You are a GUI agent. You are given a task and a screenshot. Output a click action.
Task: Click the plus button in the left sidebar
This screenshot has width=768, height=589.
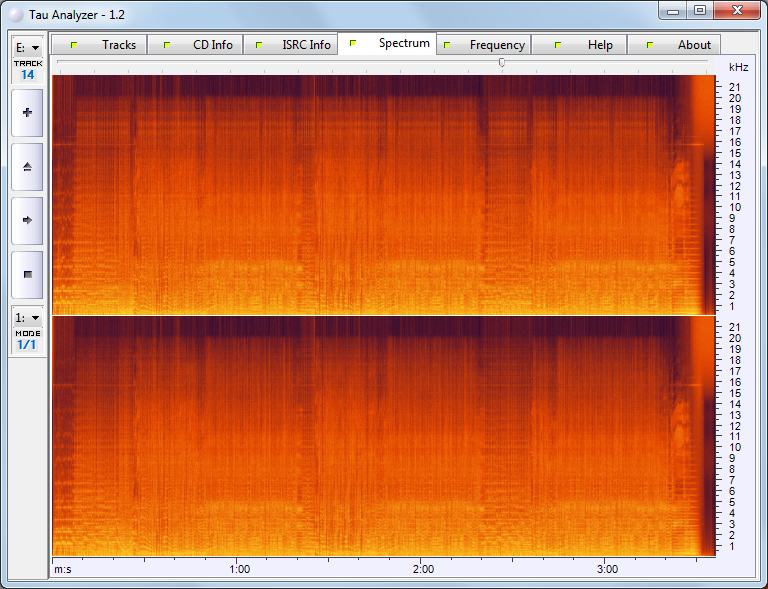pyautogui.click(x=27, y=113)
